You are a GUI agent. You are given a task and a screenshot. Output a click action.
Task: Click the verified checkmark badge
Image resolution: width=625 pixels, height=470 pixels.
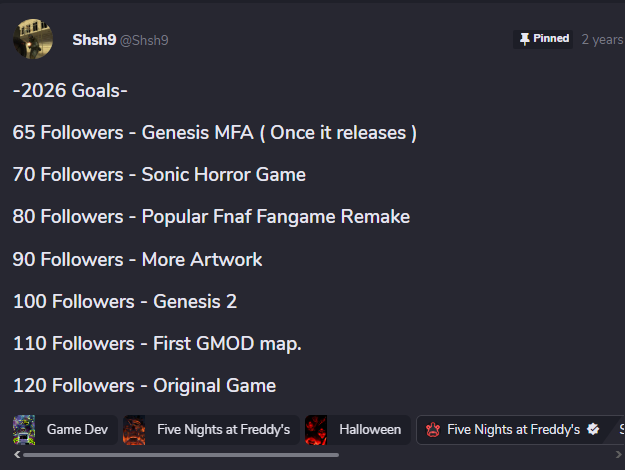[x=594, y=430]
